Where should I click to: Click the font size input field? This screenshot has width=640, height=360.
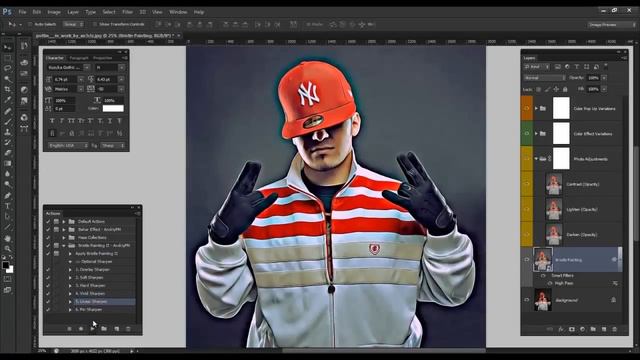[x=64, y=79]
